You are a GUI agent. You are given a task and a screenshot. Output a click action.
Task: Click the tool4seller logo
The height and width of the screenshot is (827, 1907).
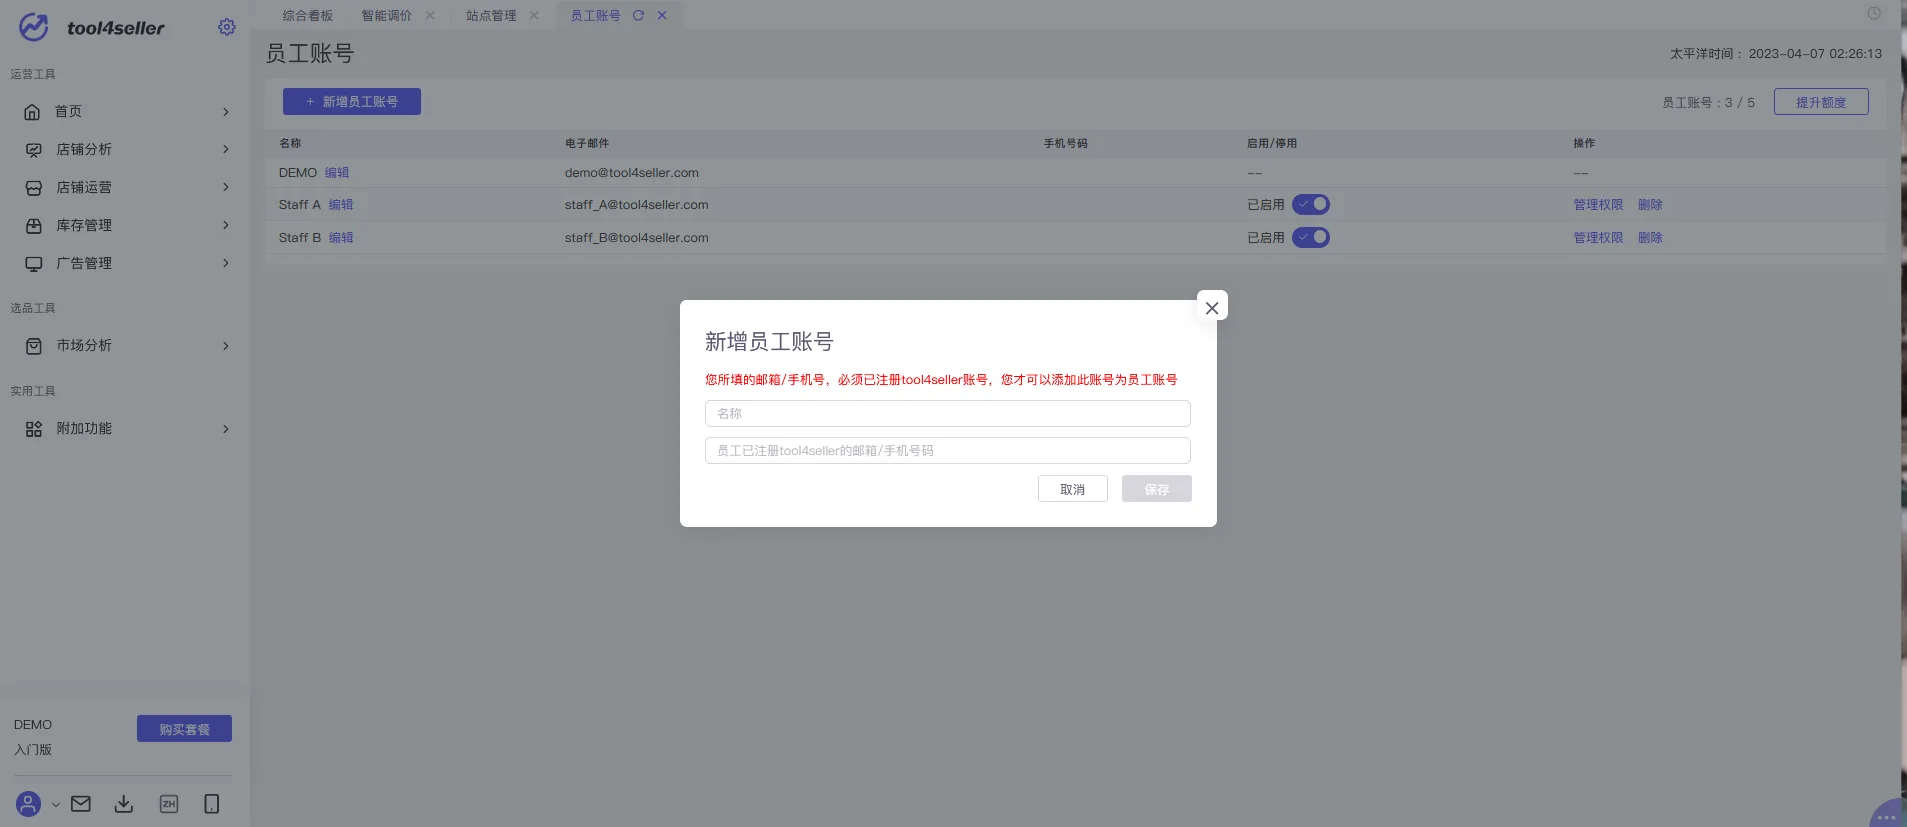point(91,27)
